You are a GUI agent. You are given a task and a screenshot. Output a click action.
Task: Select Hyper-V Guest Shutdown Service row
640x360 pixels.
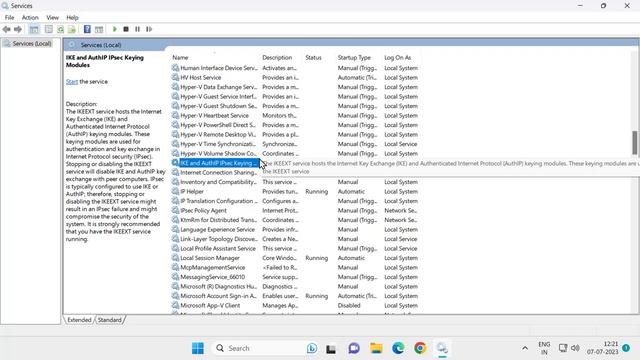coord(296,106)
